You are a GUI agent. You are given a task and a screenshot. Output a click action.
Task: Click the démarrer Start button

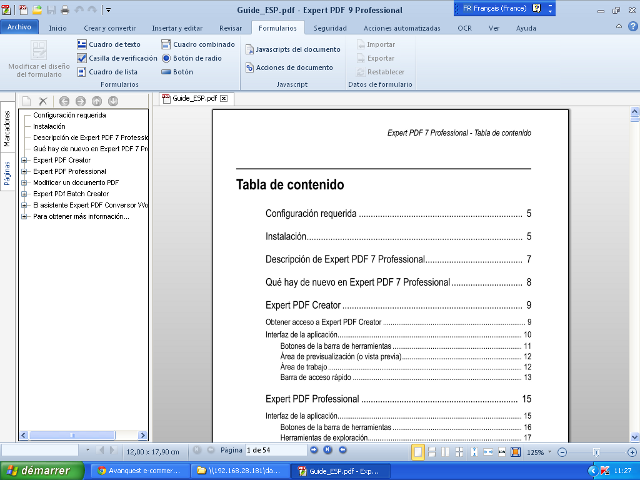[42, 471]
